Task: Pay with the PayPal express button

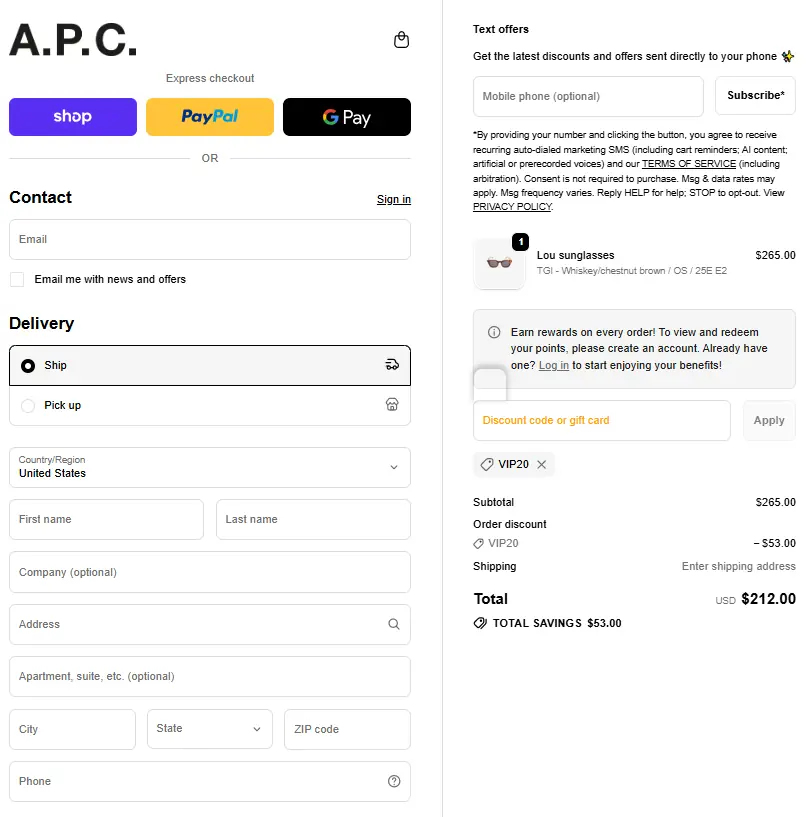Action: point(210,117)
